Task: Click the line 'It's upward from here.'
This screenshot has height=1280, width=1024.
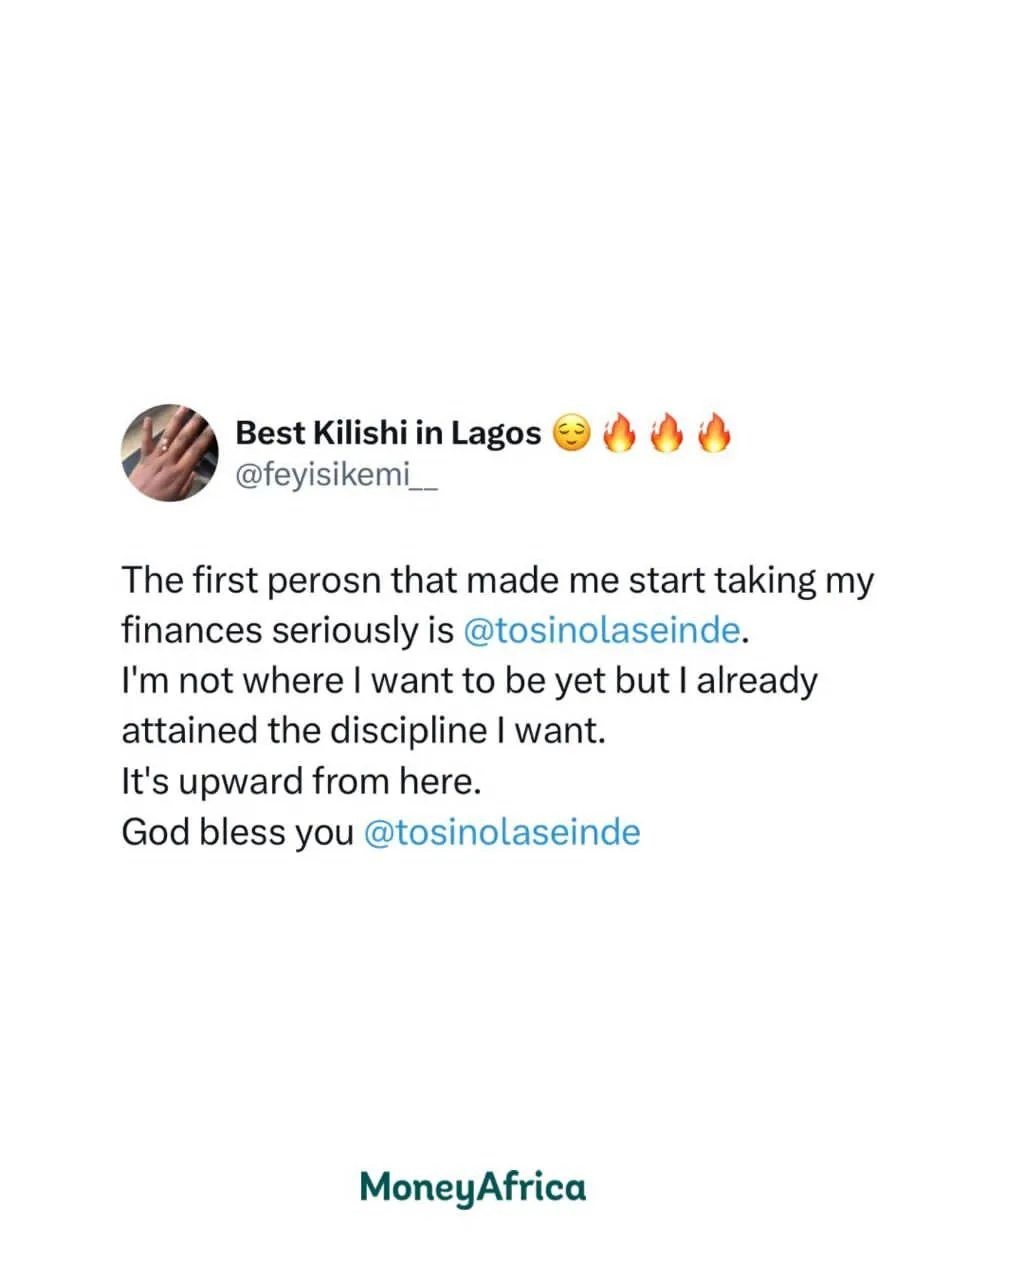Action: coord(302,782)
